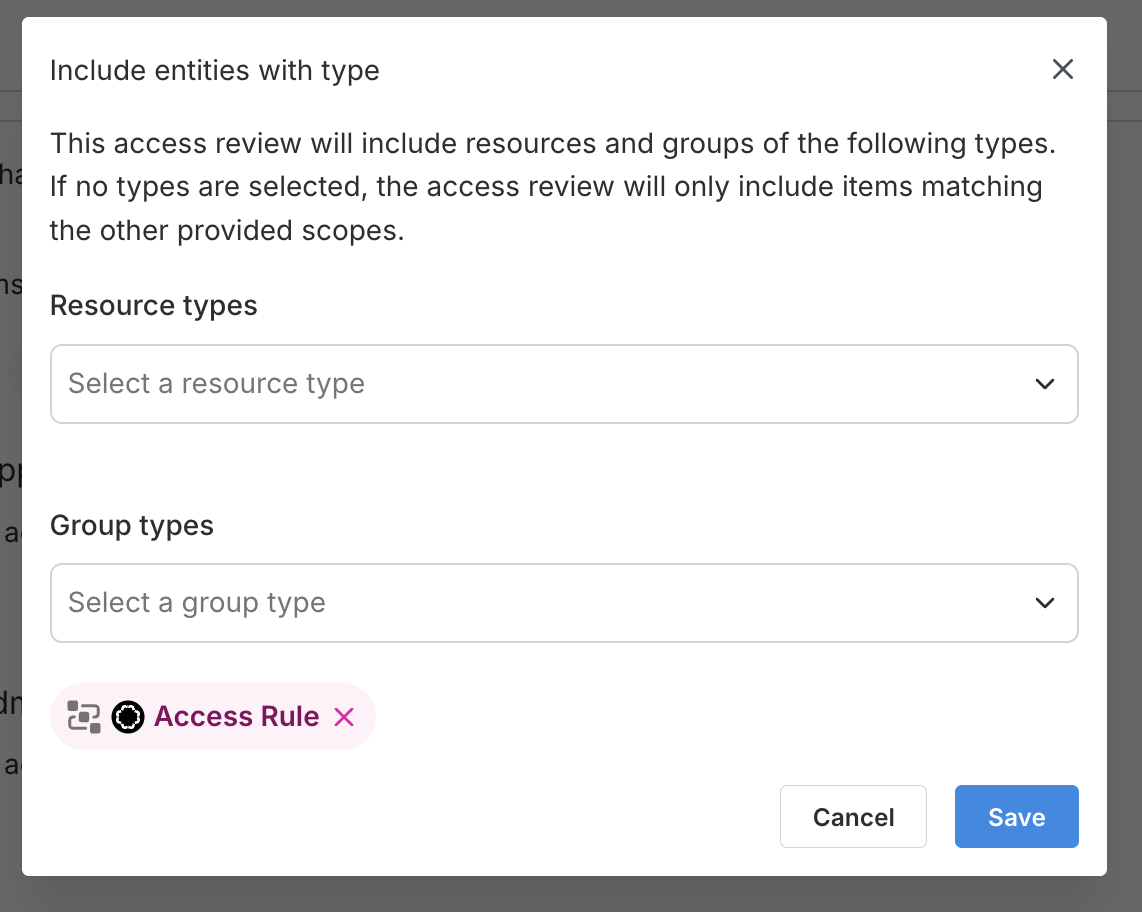Save the entity type selections
Screen dimensions: 1142x912
pyautogui.click(x=1016, y=816)
